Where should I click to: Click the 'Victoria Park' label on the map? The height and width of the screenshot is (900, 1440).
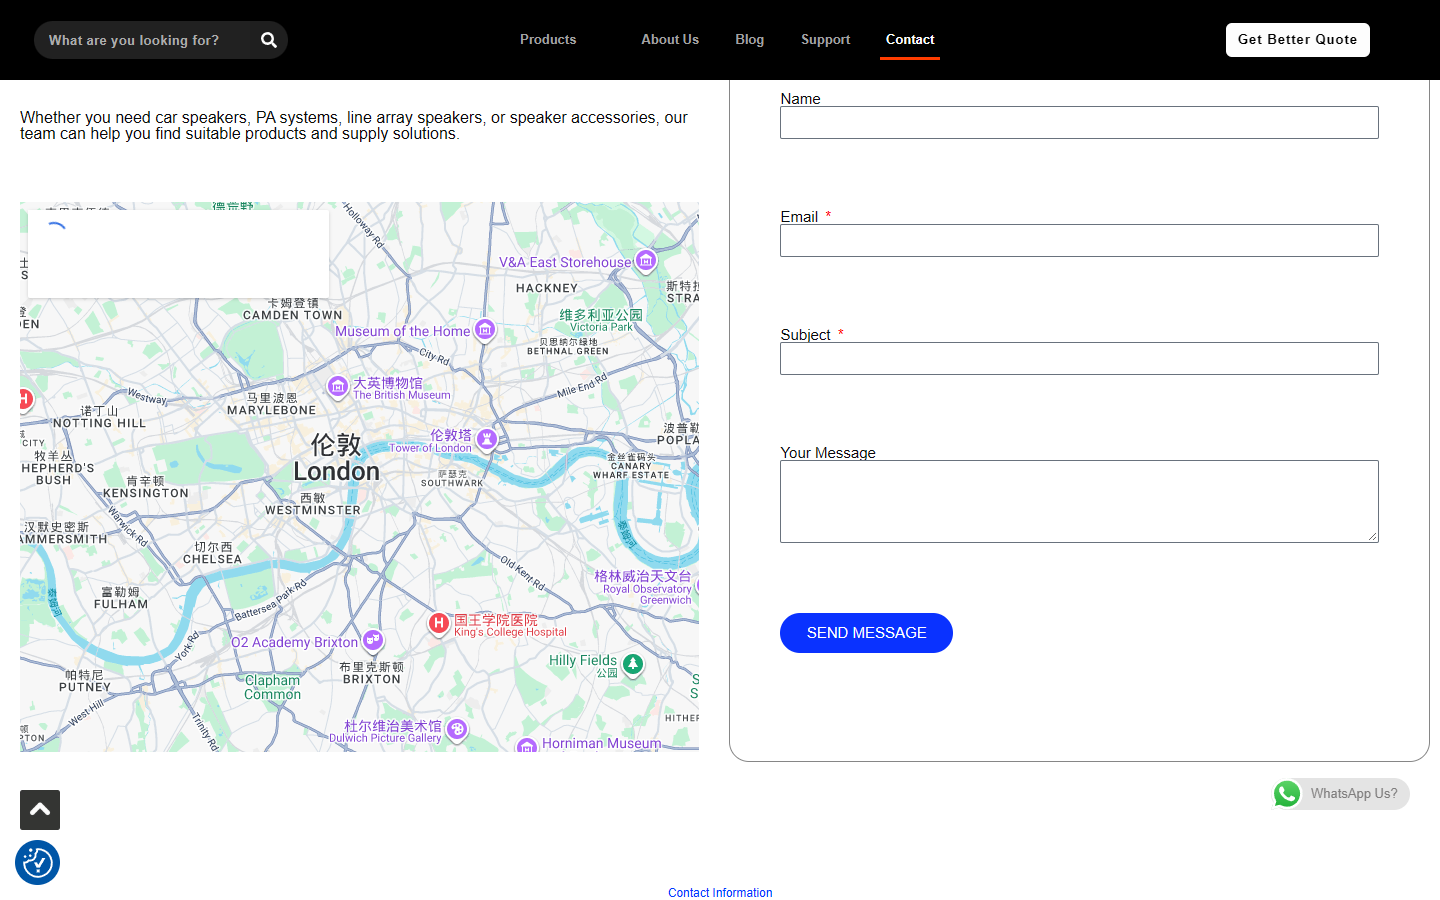pyautogui.click(x=601, y=327)
